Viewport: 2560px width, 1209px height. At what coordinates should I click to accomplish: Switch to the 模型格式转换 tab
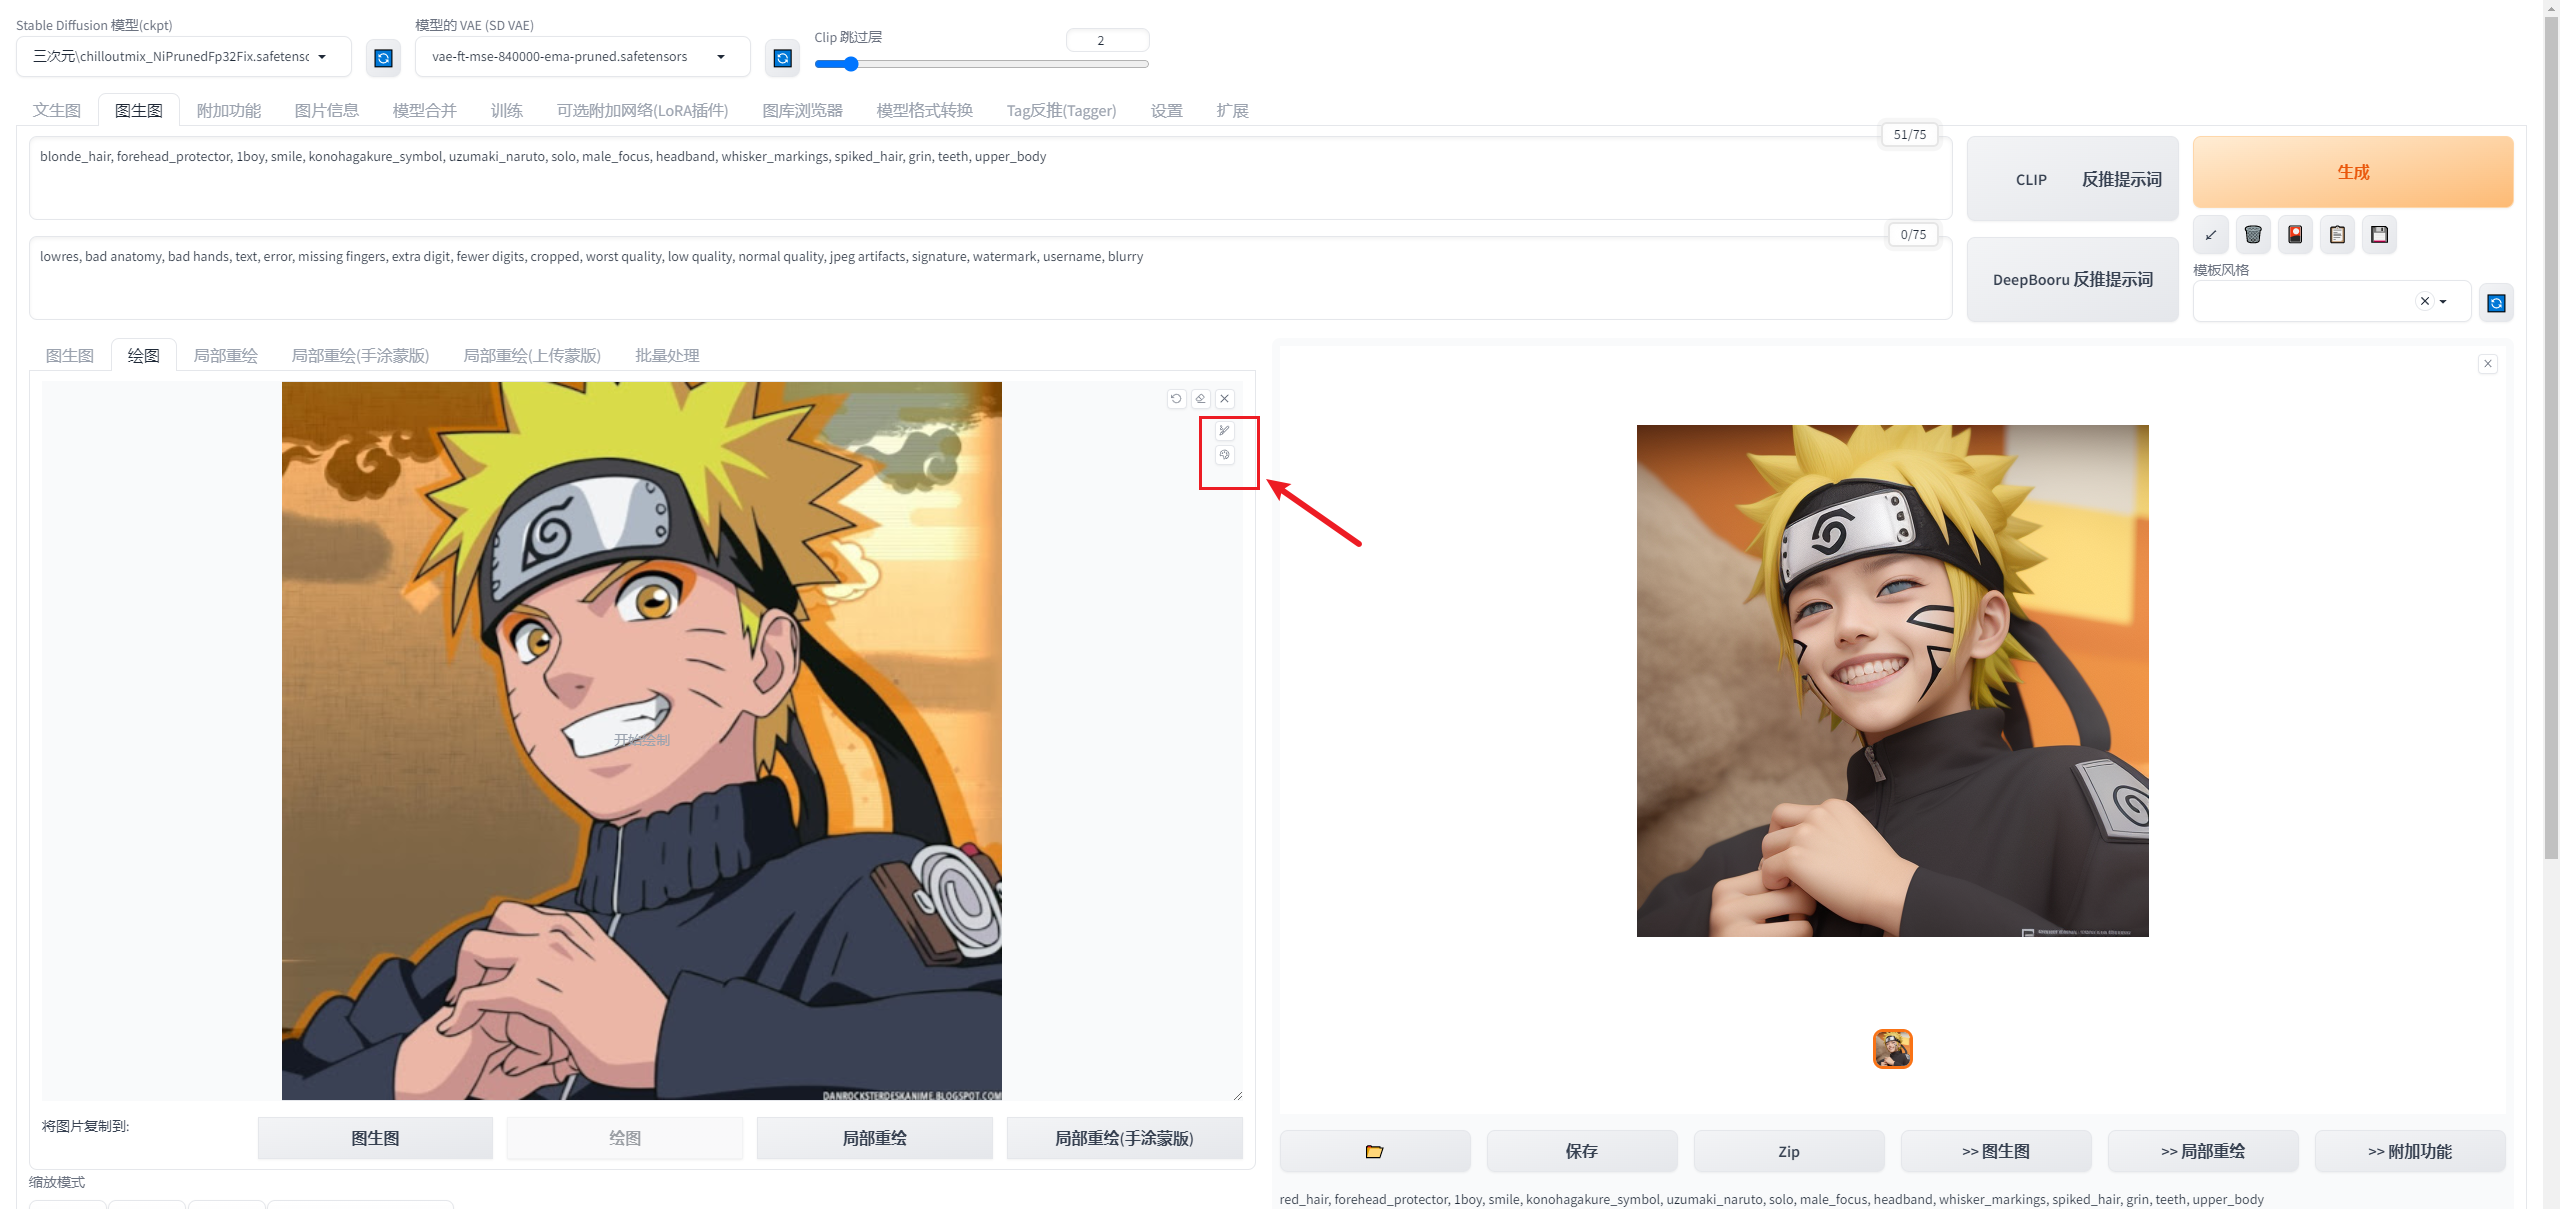click(925, 110)
